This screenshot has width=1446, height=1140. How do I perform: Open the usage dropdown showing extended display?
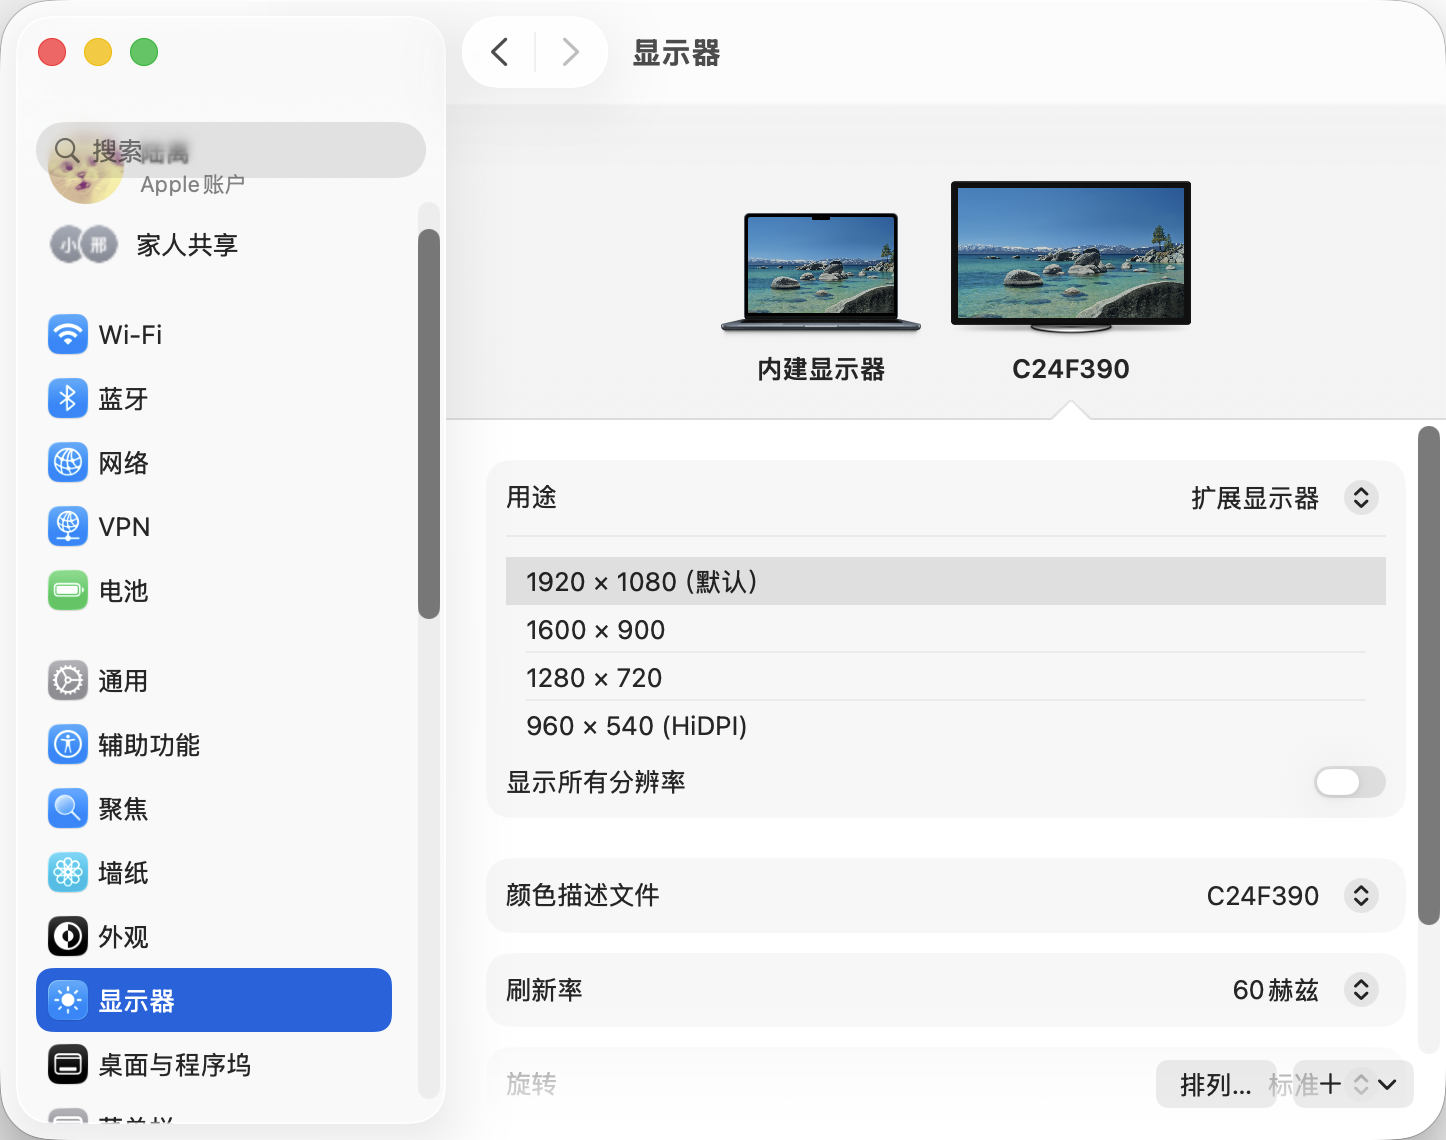click(x=1360, y=498)
